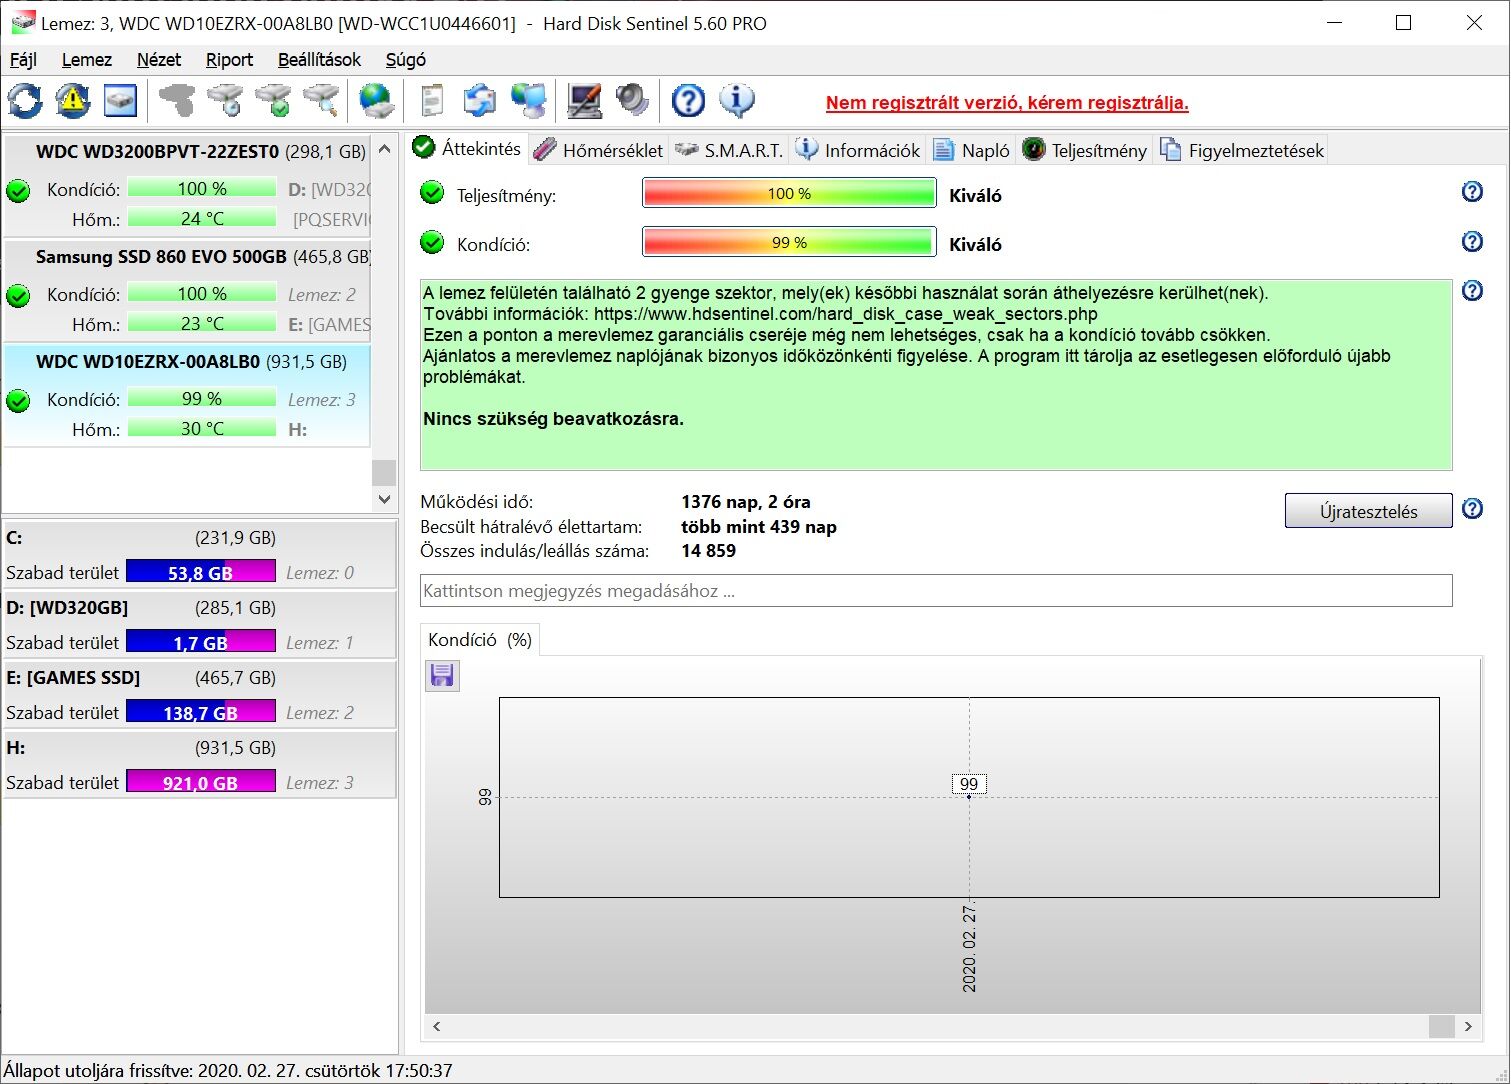Click green check icon of WD10EZRX disk
1511x1084 pixels.
[x=18, y=400]
